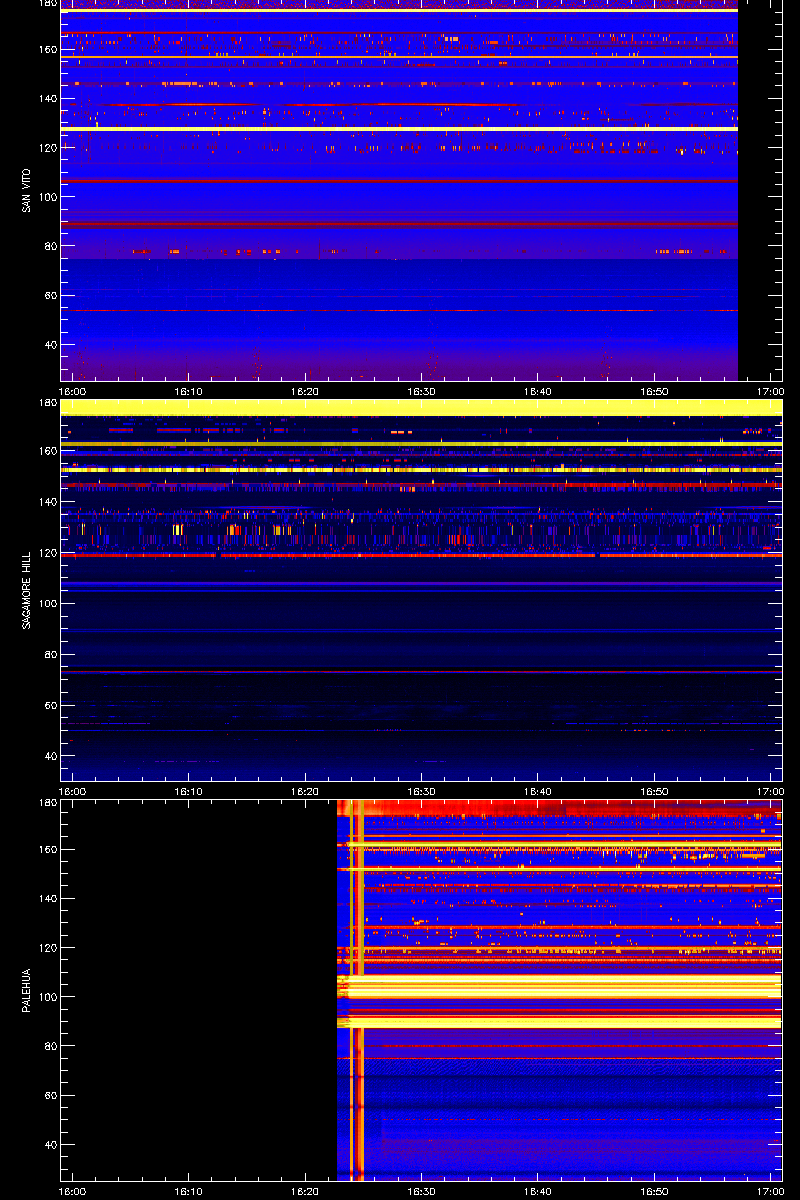The image size is (800, 1200).
Task: Click Palehua frequency label 140
Action: pyautogui.click(x=47, y=898)
